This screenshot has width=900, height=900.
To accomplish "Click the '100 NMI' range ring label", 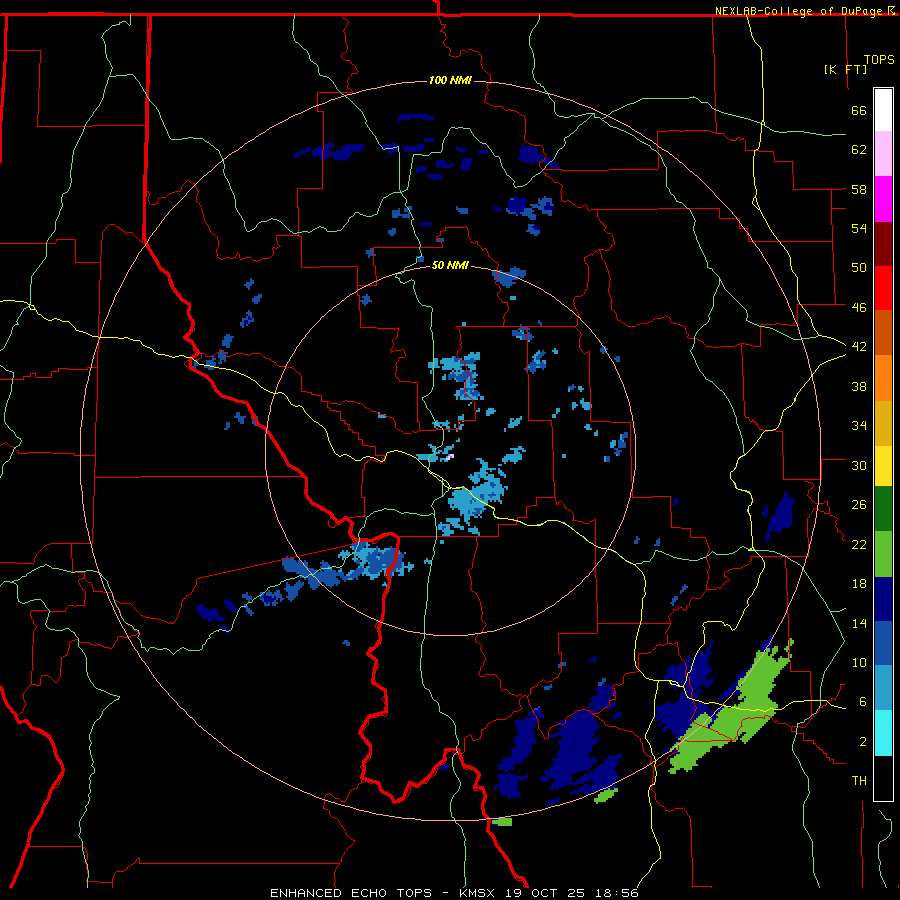I will click(x=450, y=80).
